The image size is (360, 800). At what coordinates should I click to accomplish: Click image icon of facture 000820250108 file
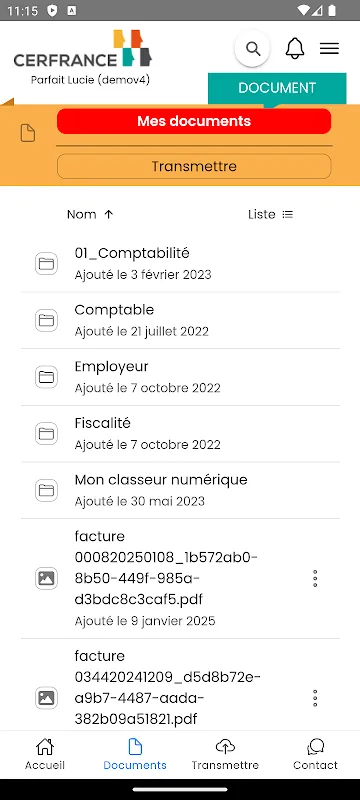pos(46,579)
